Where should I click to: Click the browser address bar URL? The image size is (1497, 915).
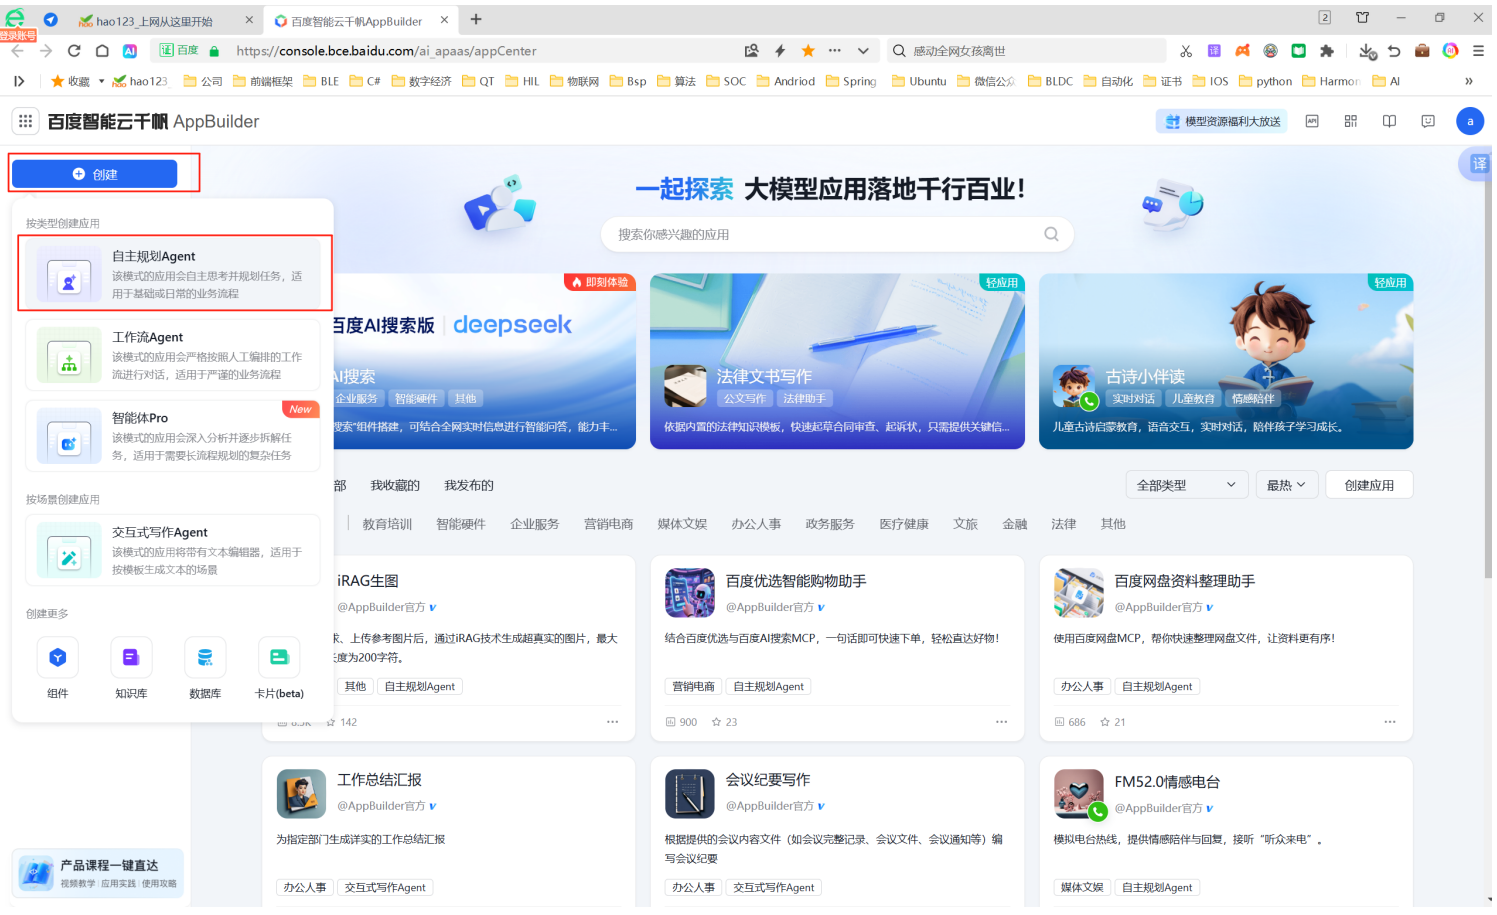pyautogui.click(x=386, y=50)
